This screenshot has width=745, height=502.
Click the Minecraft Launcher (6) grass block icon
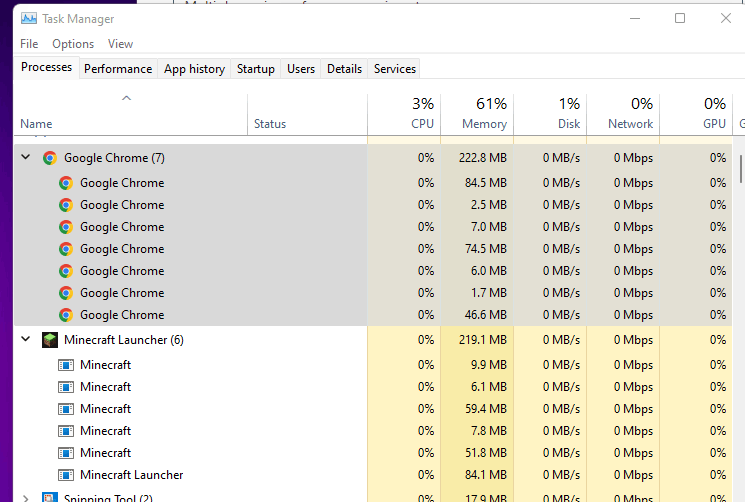coord(50,340)
